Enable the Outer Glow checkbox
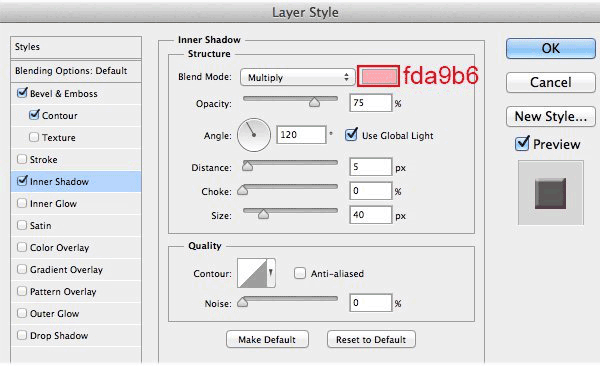 (x=22, y=313)
